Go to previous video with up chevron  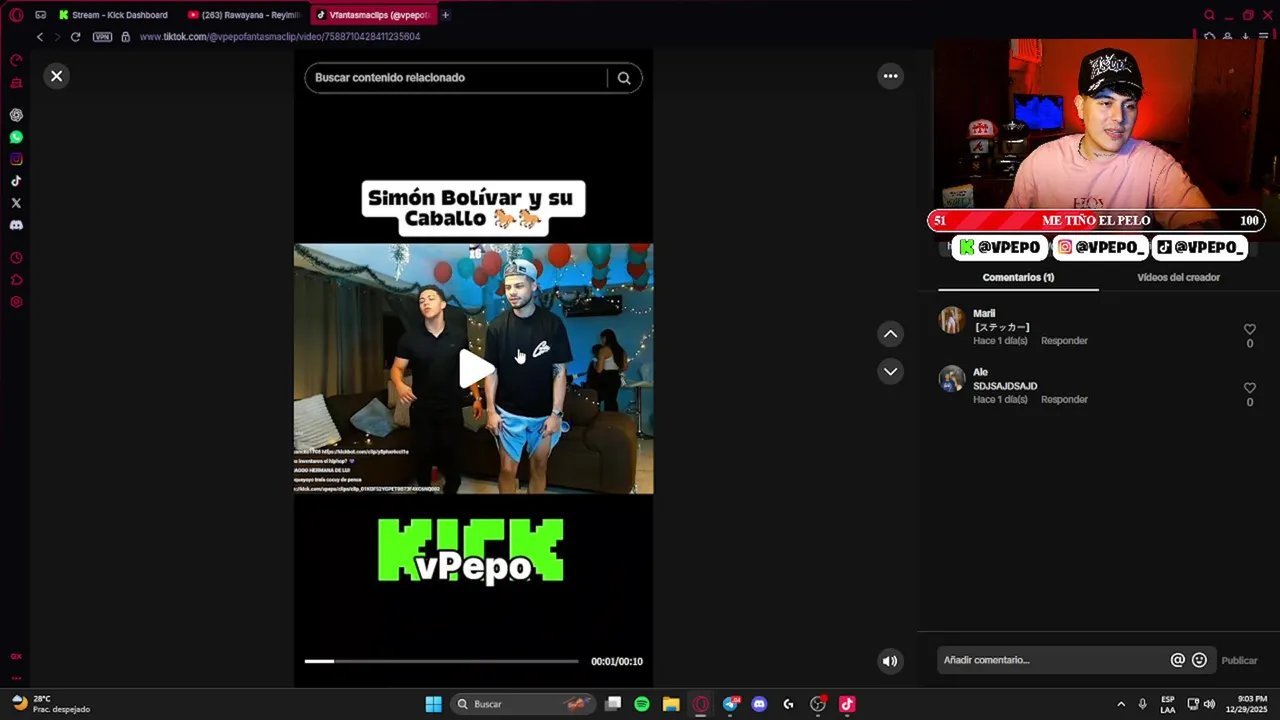[890, 334]
